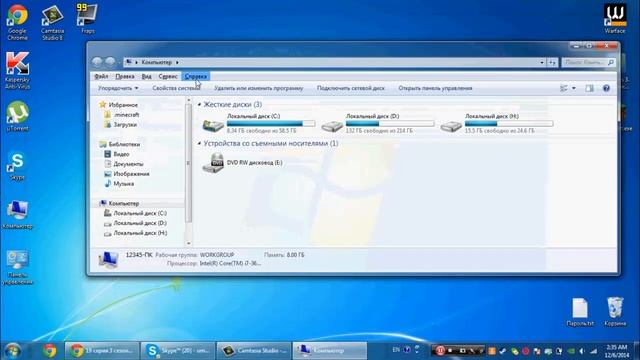Screen dimensions: 640x360
Task: Select DVD RW дисковод (E:) icon
Action: (x=213, y=163)
